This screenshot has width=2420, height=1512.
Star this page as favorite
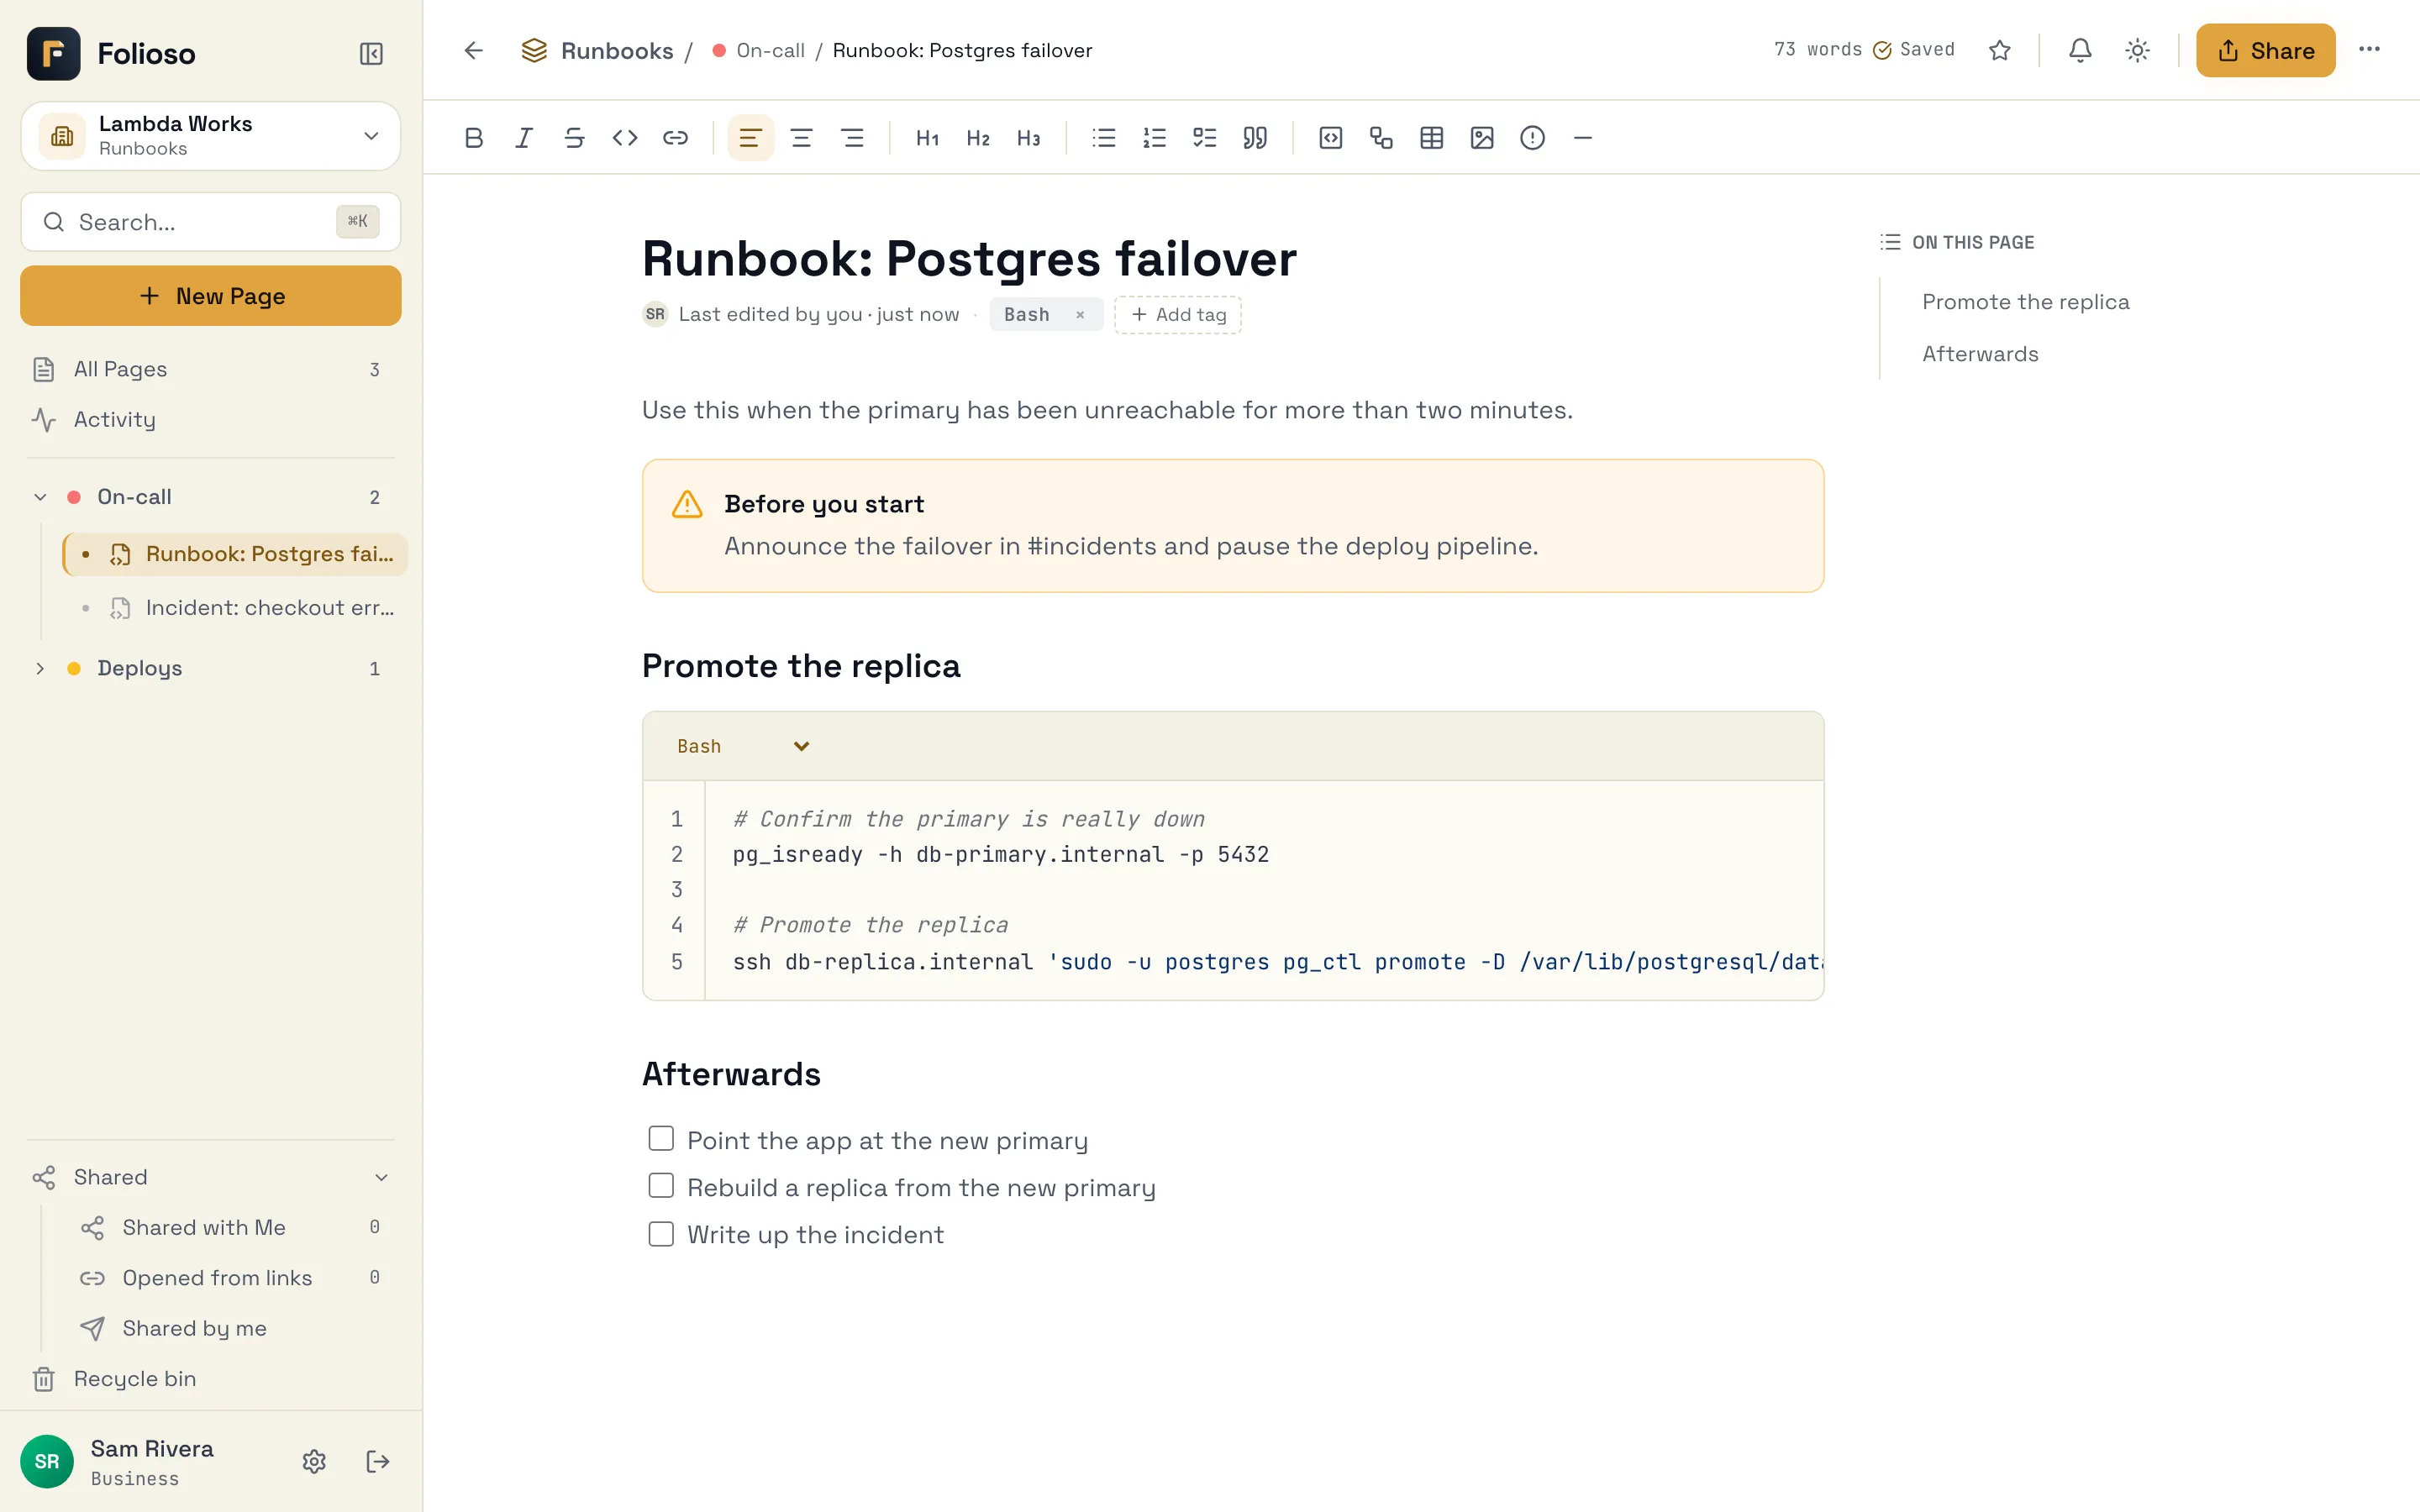click(x=1999, y=50)
